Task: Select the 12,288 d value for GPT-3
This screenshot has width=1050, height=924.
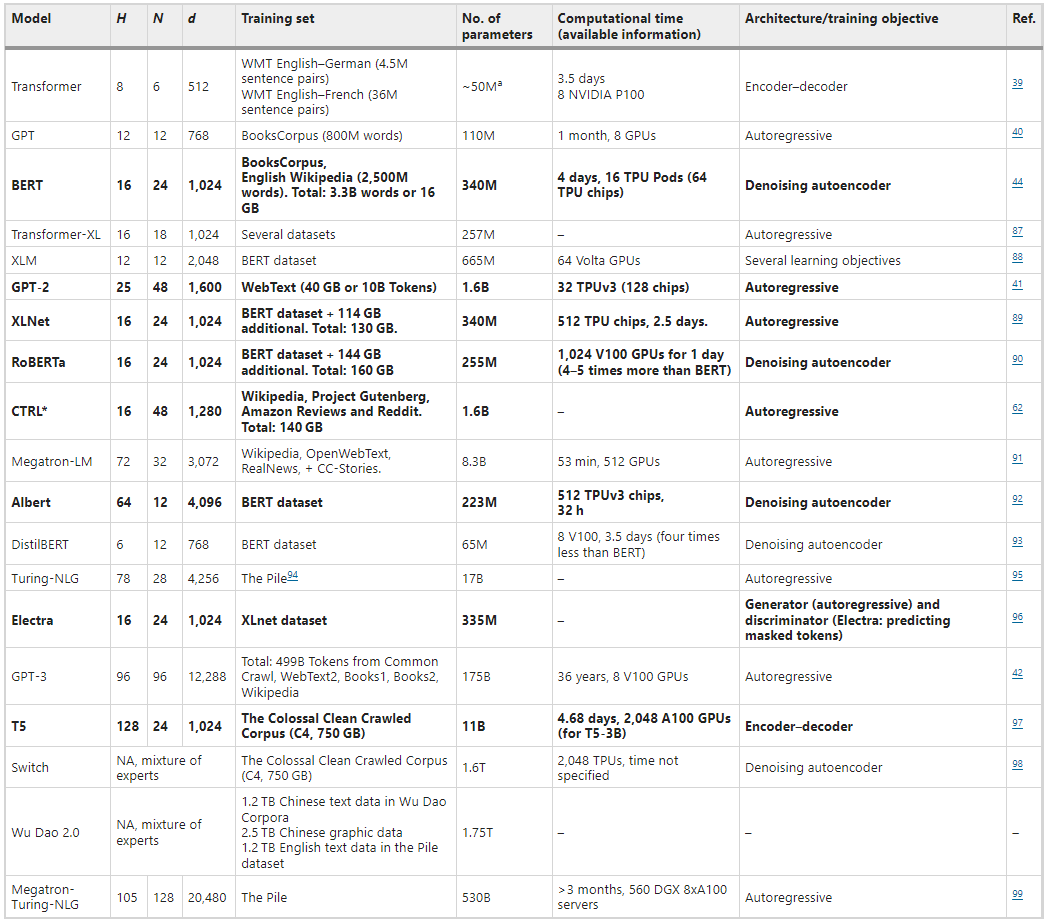Action: point(207,676)
